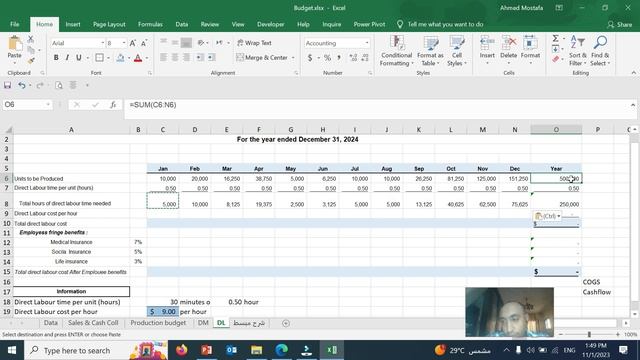
Task: Click the Borders icon
Action: [x=99, y=58]
